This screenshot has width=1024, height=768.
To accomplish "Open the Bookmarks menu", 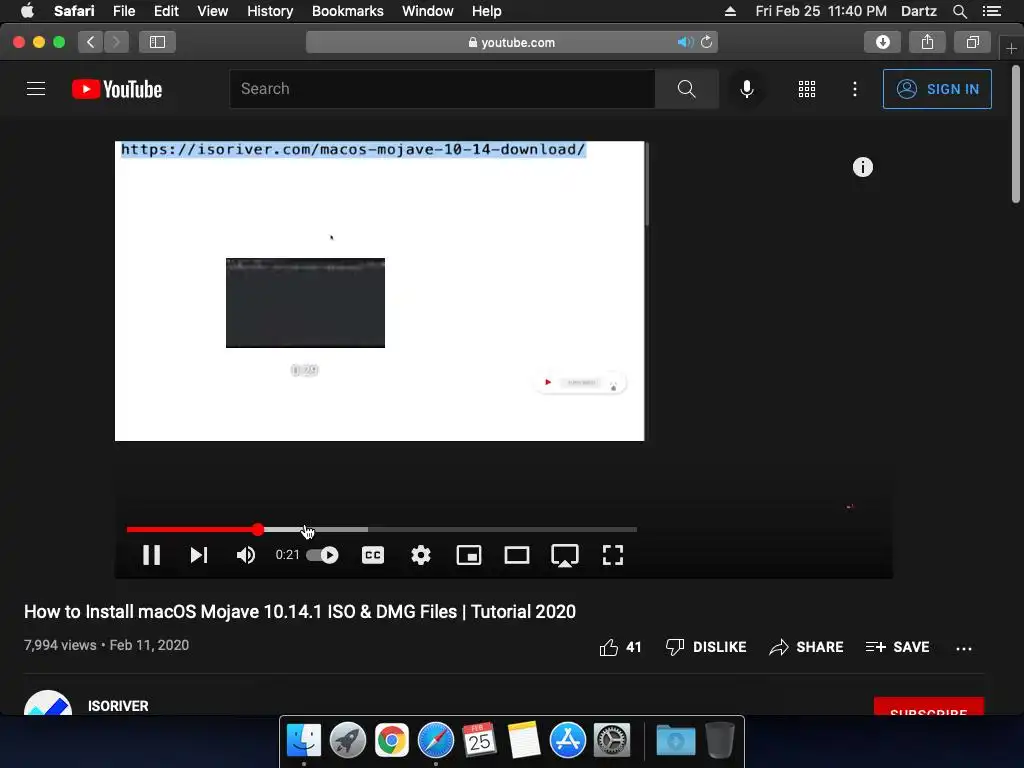I will click(347, 11).
